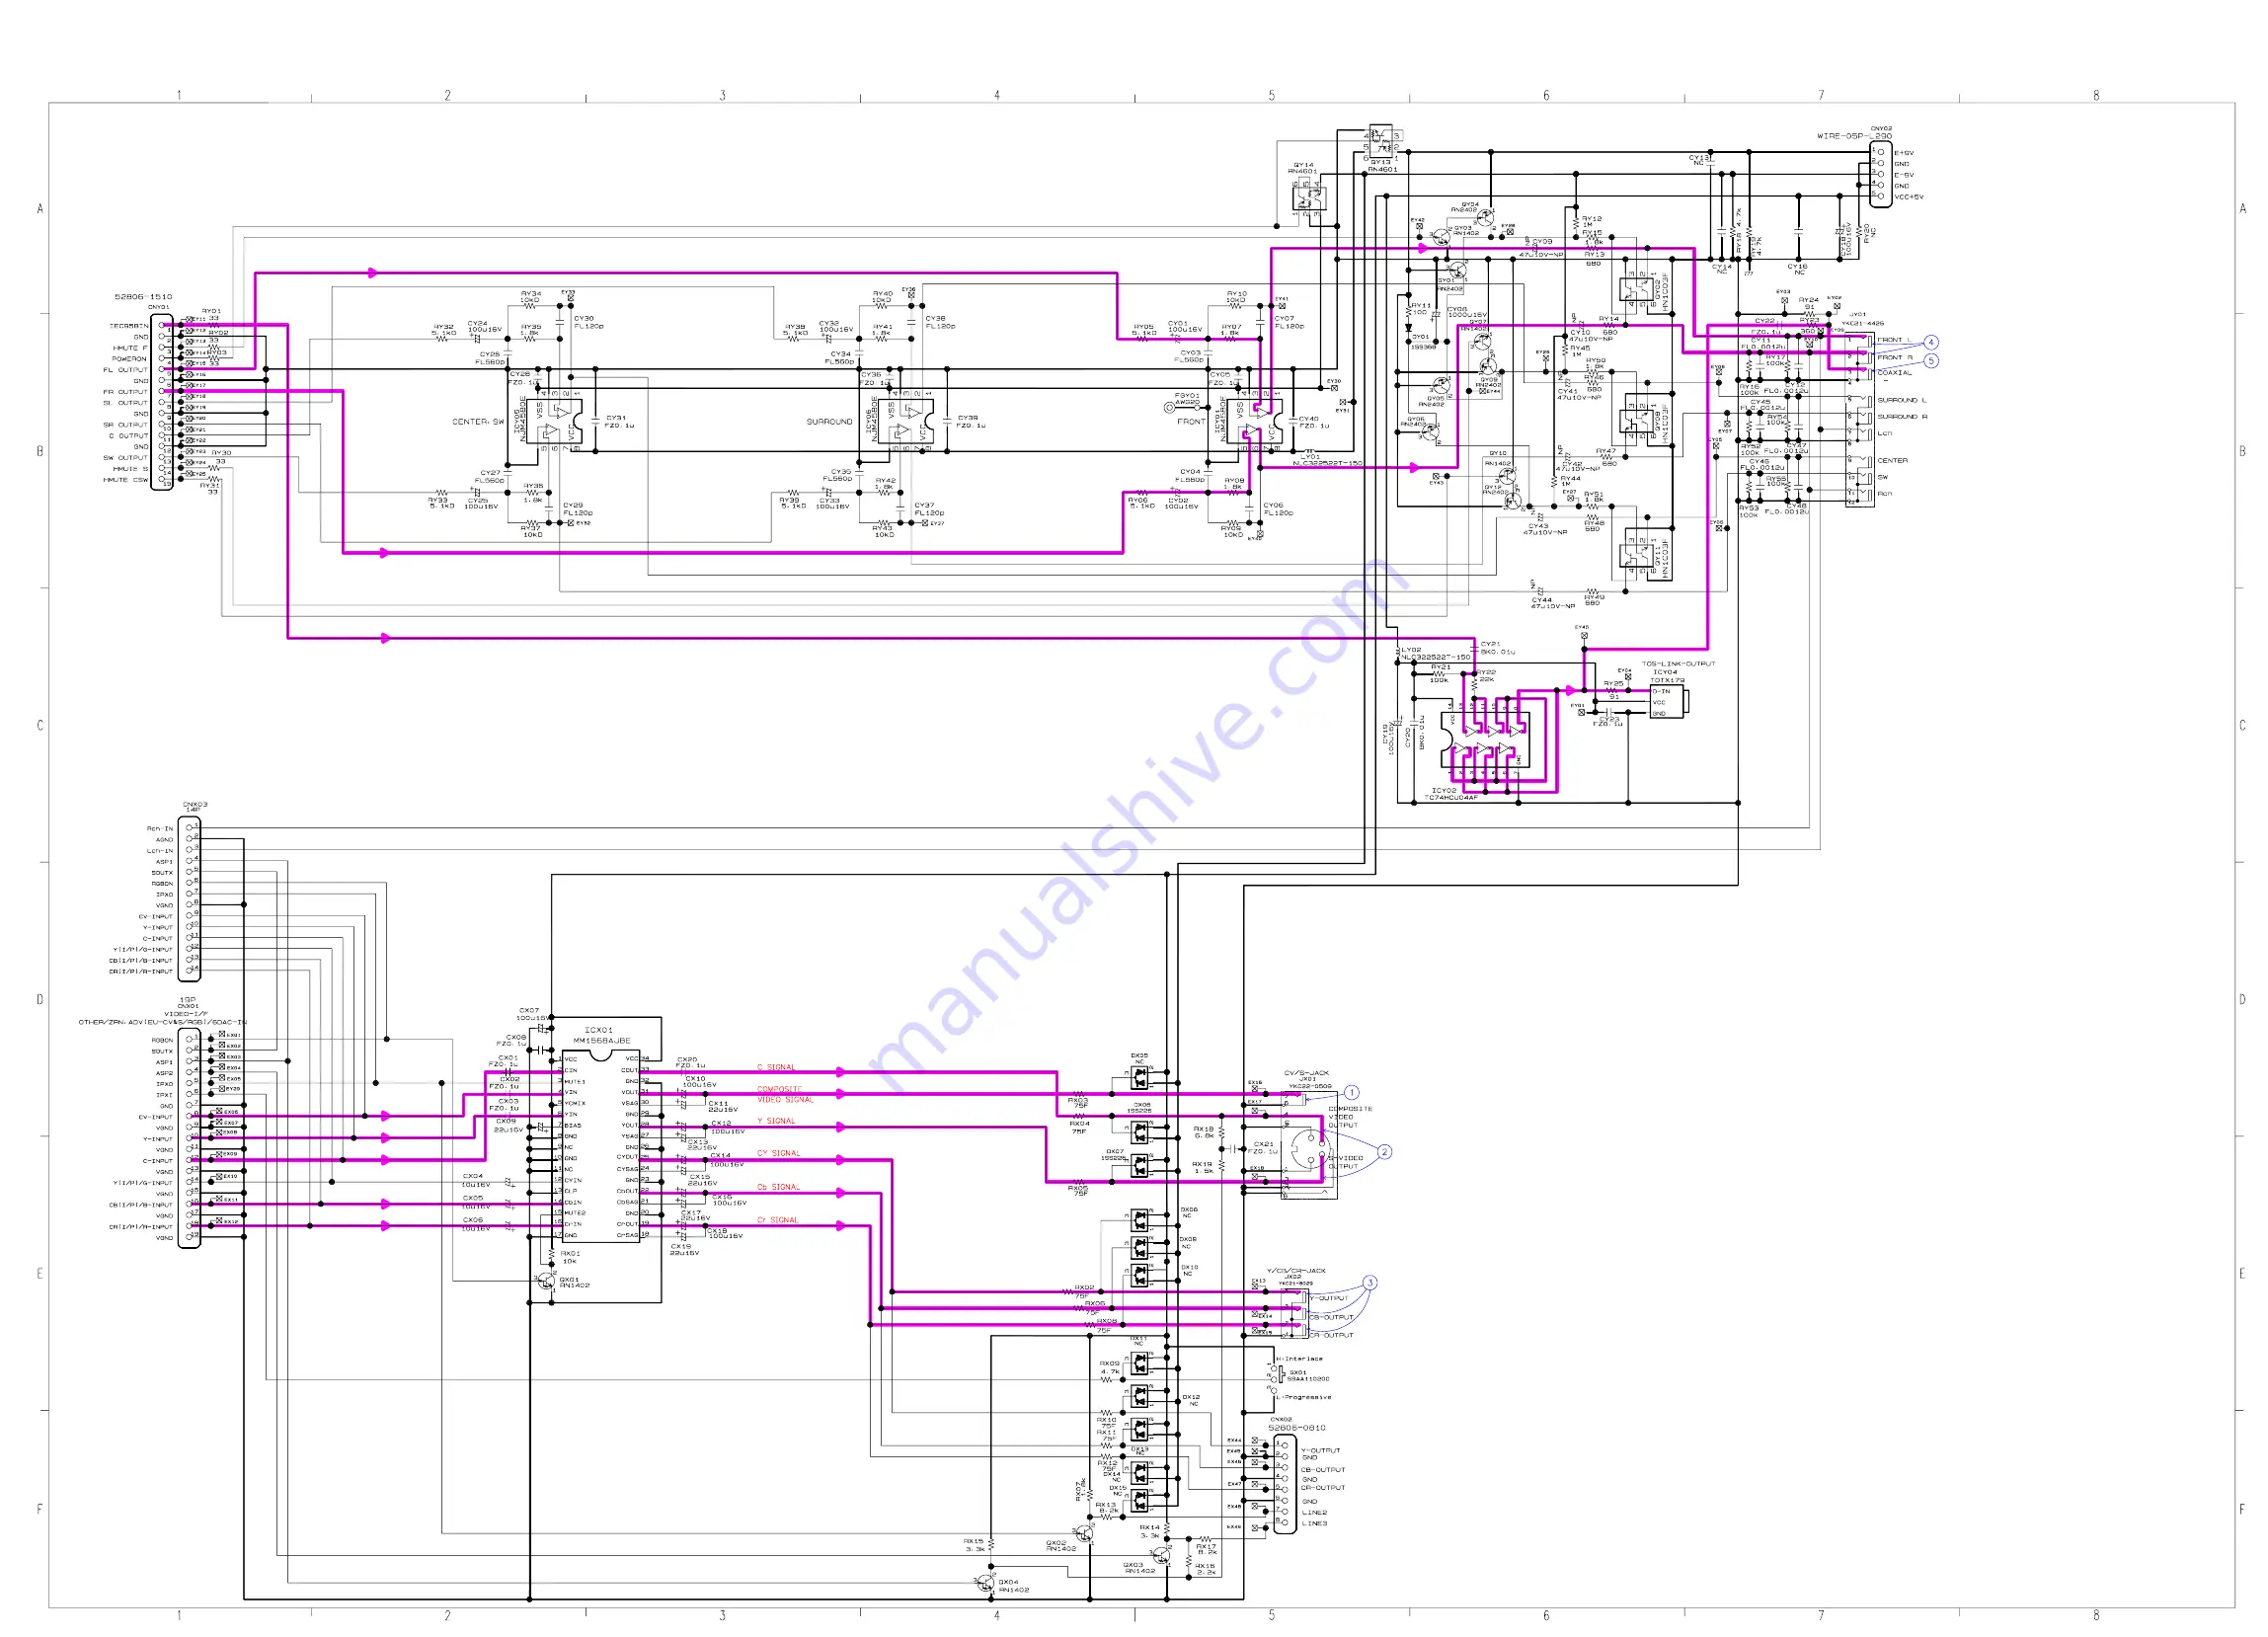Screen dimensions: 2268x1637
Task: Select the Lch-IN pin label
Action: click(159, 850)
